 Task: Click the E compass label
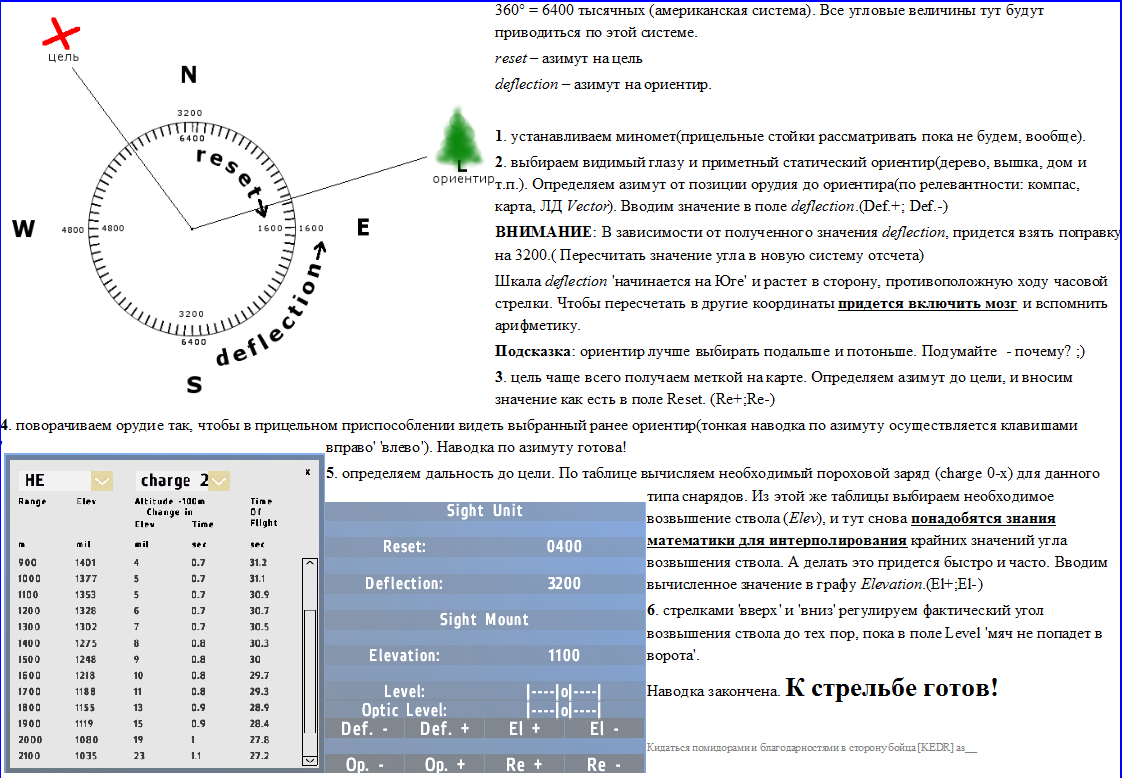pyautogui.click(x=363, y=228)
